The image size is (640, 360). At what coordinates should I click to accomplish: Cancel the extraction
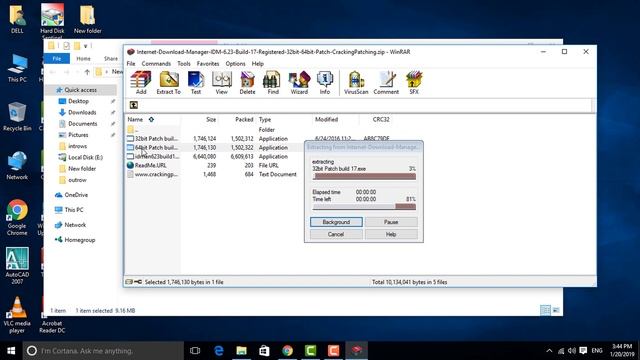point(336,234)
